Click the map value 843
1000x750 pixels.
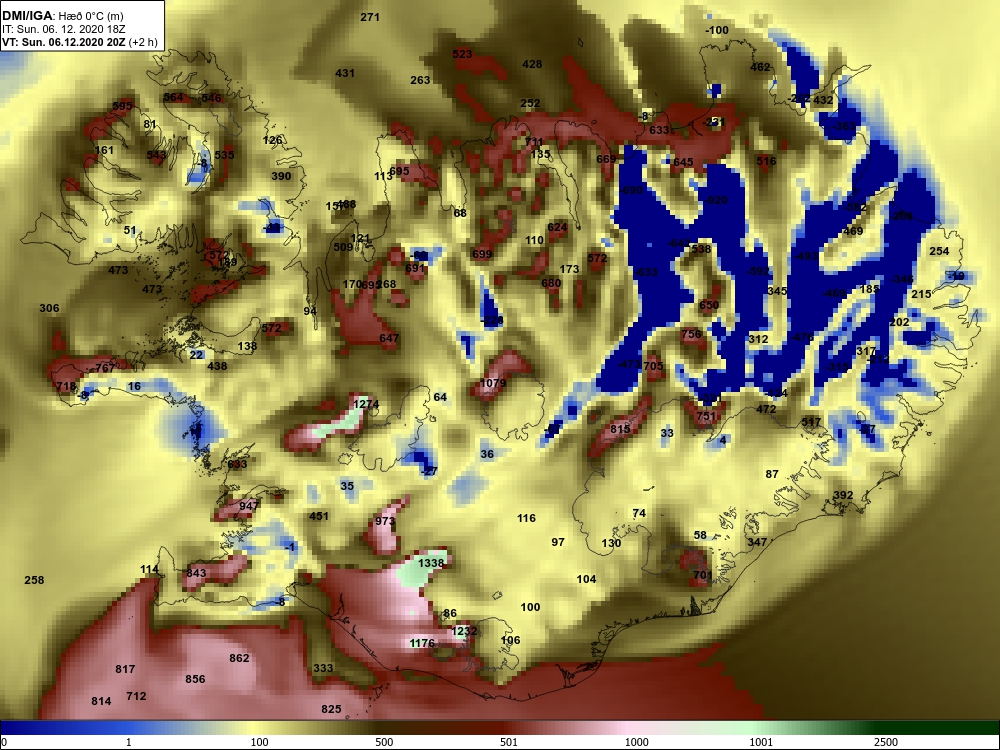[x=196, y=573]
